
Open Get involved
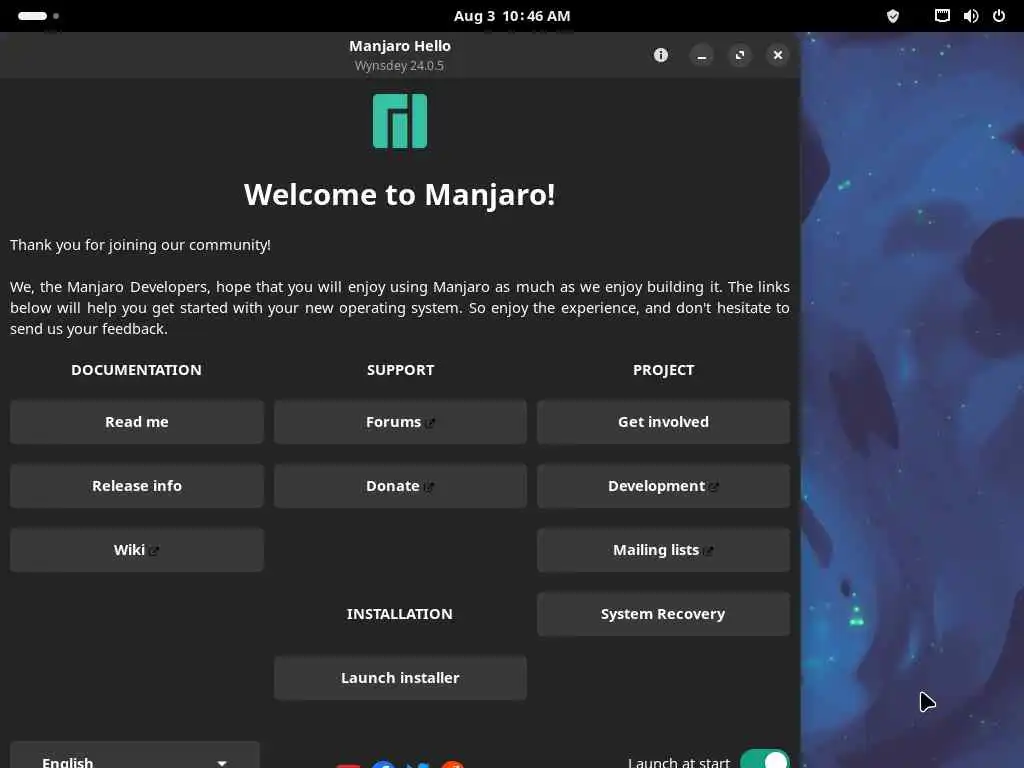point(664,422)
